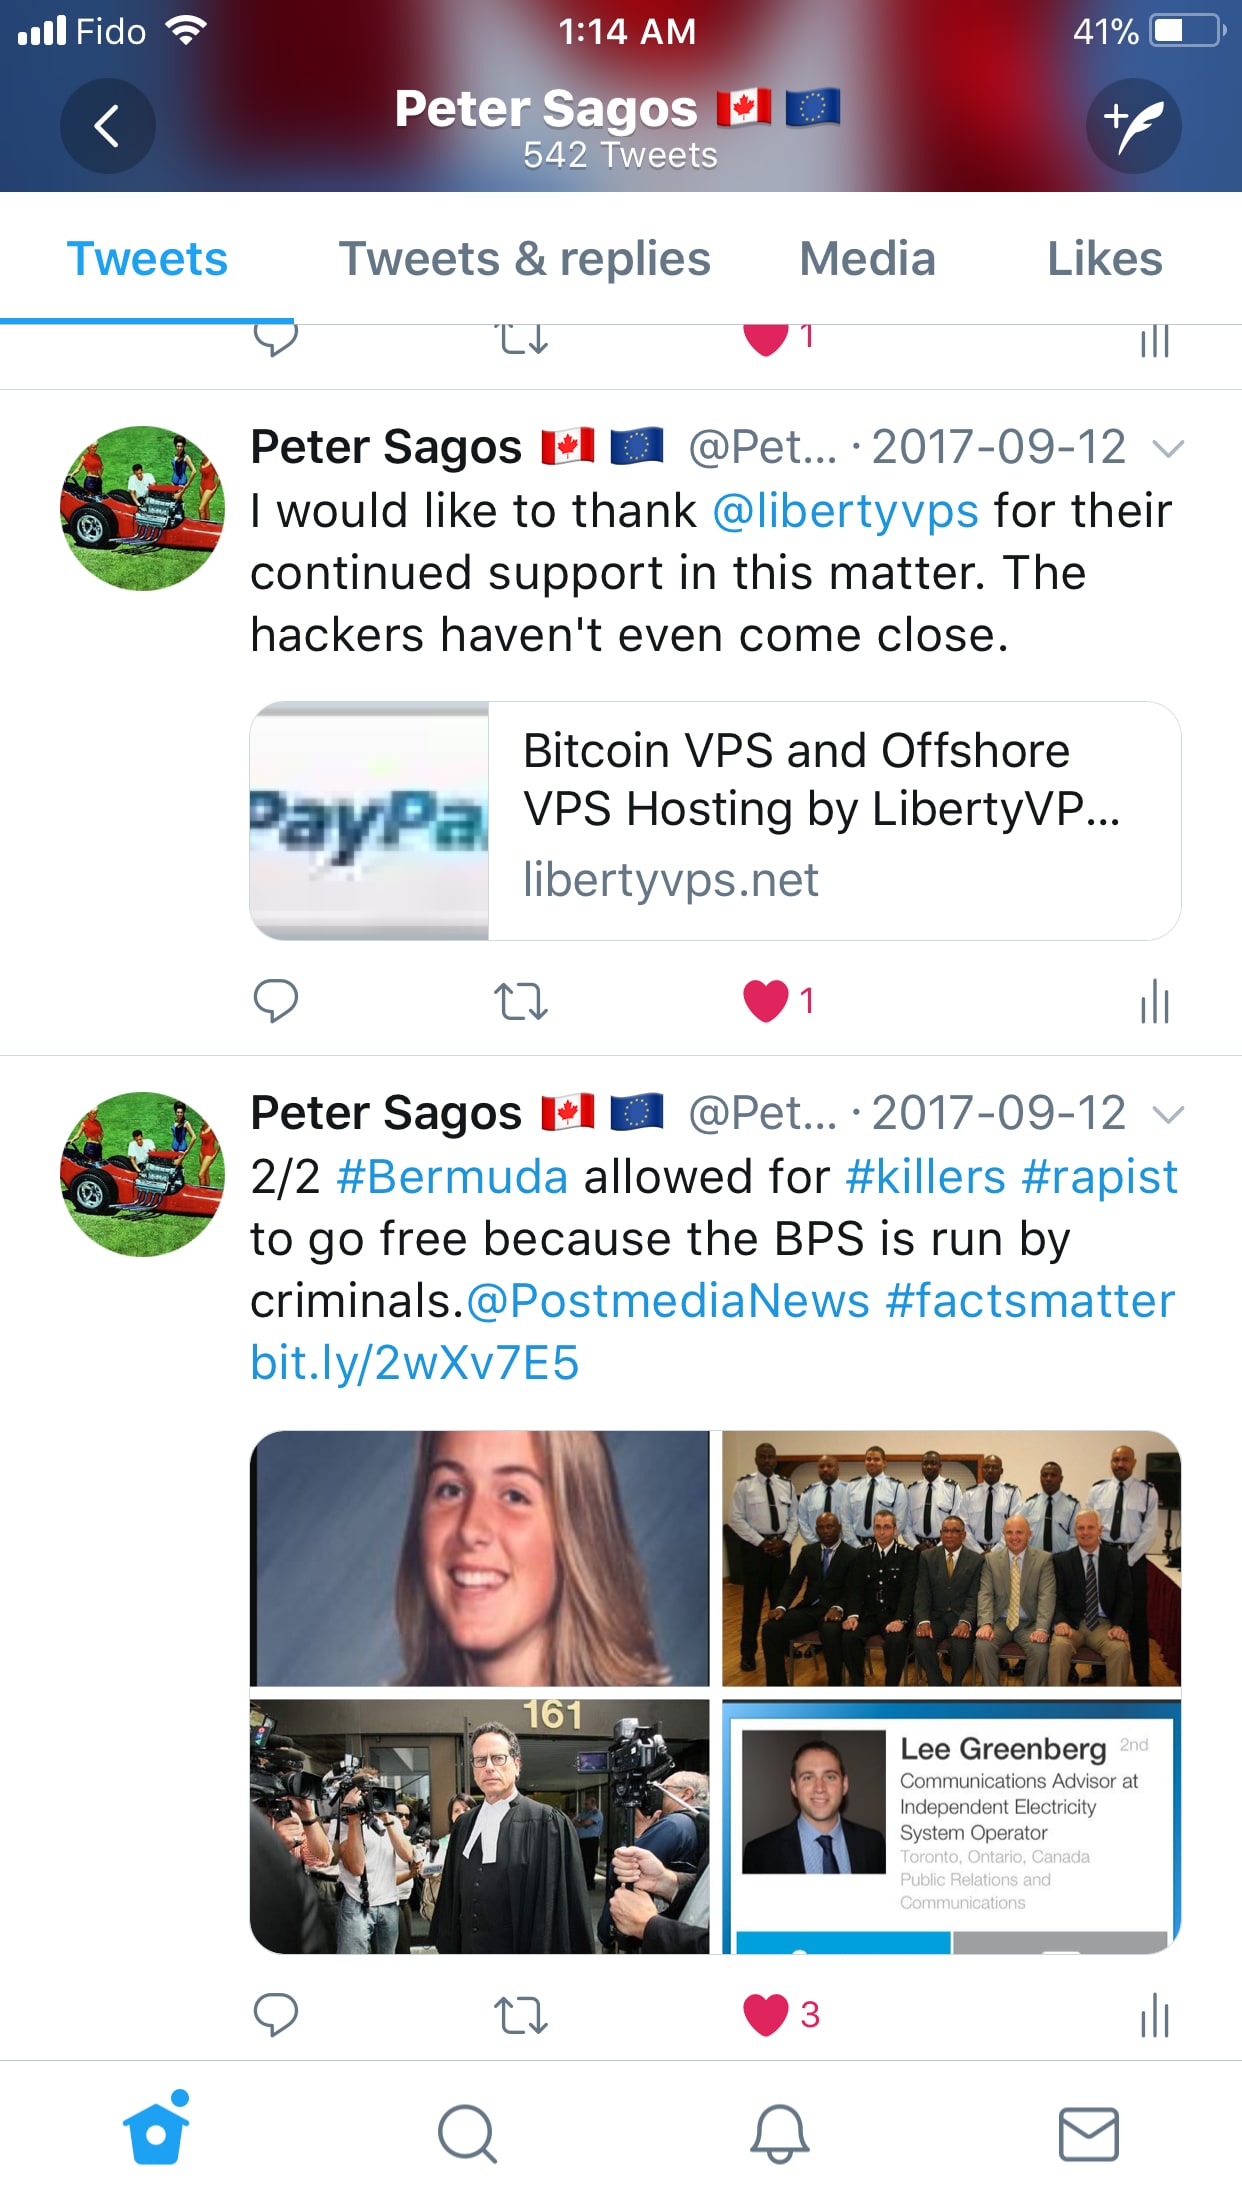Image resolution: width=1242 pixels, height=2208 pixels.
Task: View analytics for the libertyvps tweet
Action: [x=1155, y=1001]
